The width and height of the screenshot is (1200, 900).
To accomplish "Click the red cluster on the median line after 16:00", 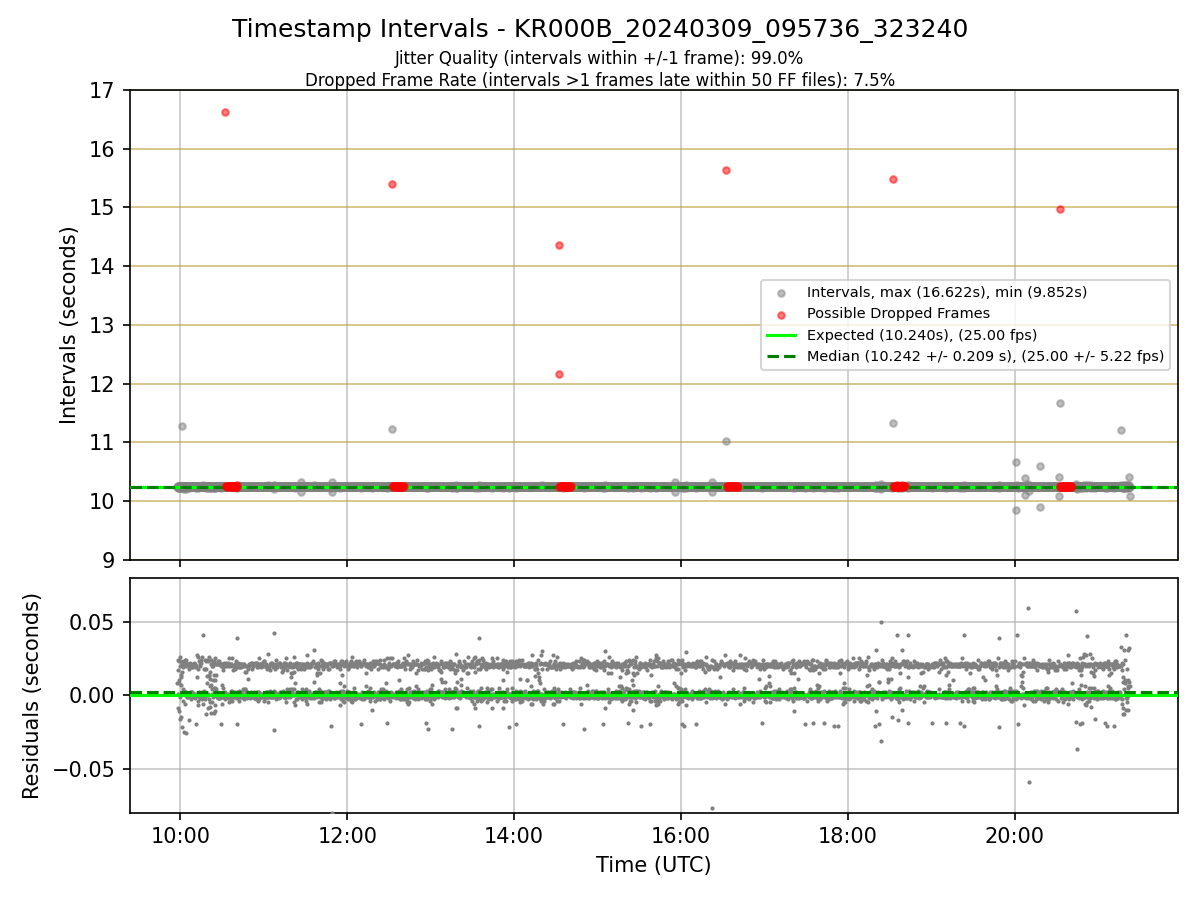I will tap(733, 486).
